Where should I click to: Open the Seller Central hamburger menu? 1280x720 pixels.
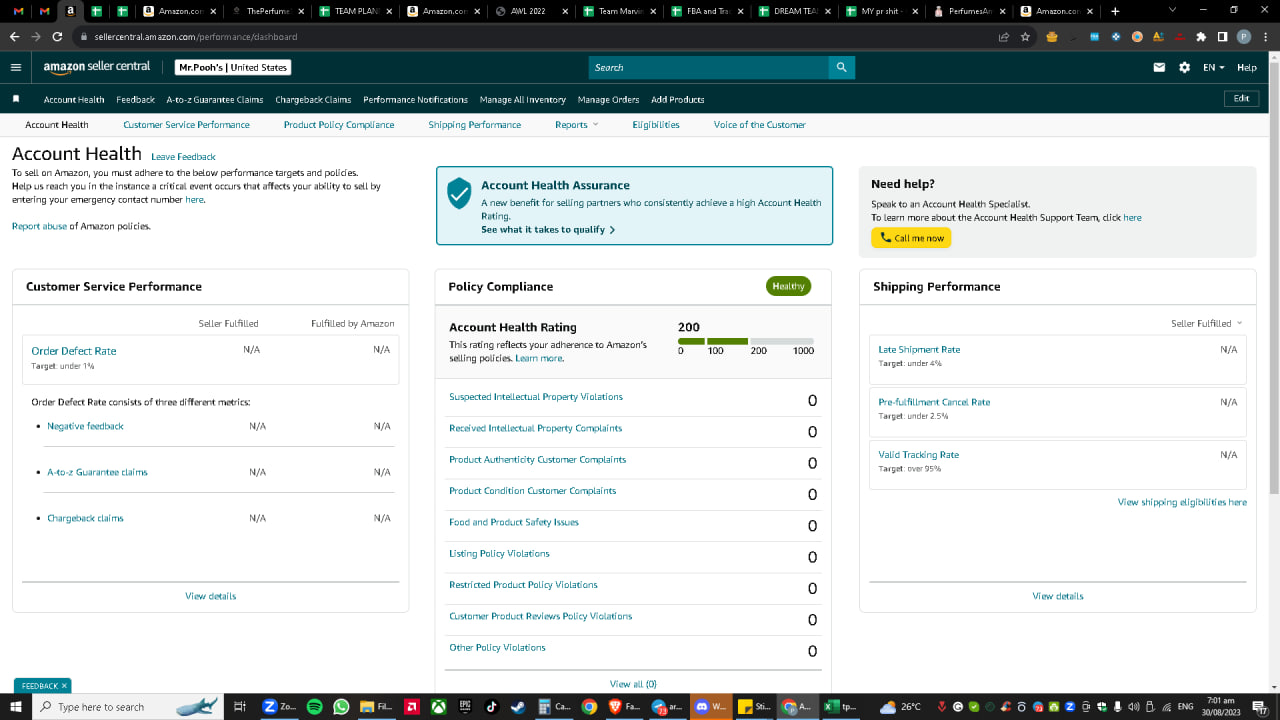[15, 67]
